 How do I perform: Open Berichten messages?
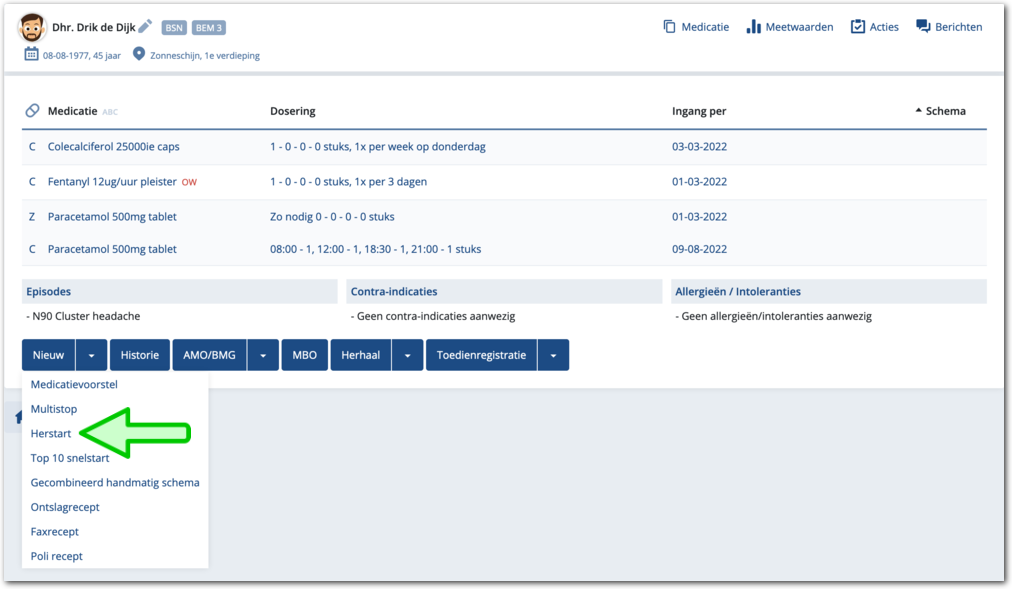tap(949, 27)
